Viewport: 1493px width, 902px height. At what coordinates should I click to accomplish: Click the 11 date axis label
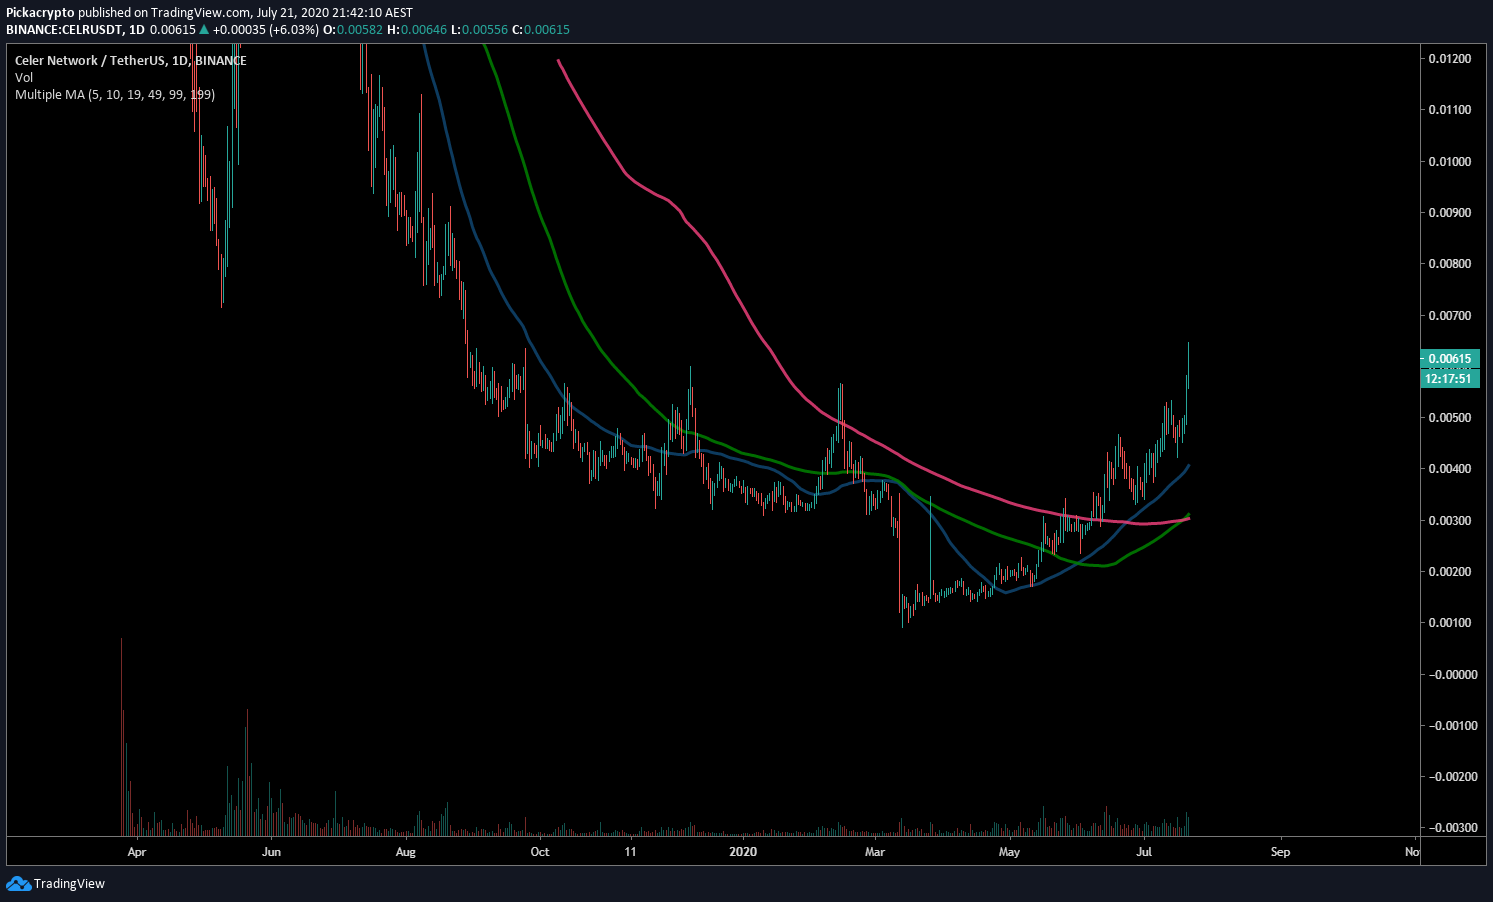click(x=630, y=852)
